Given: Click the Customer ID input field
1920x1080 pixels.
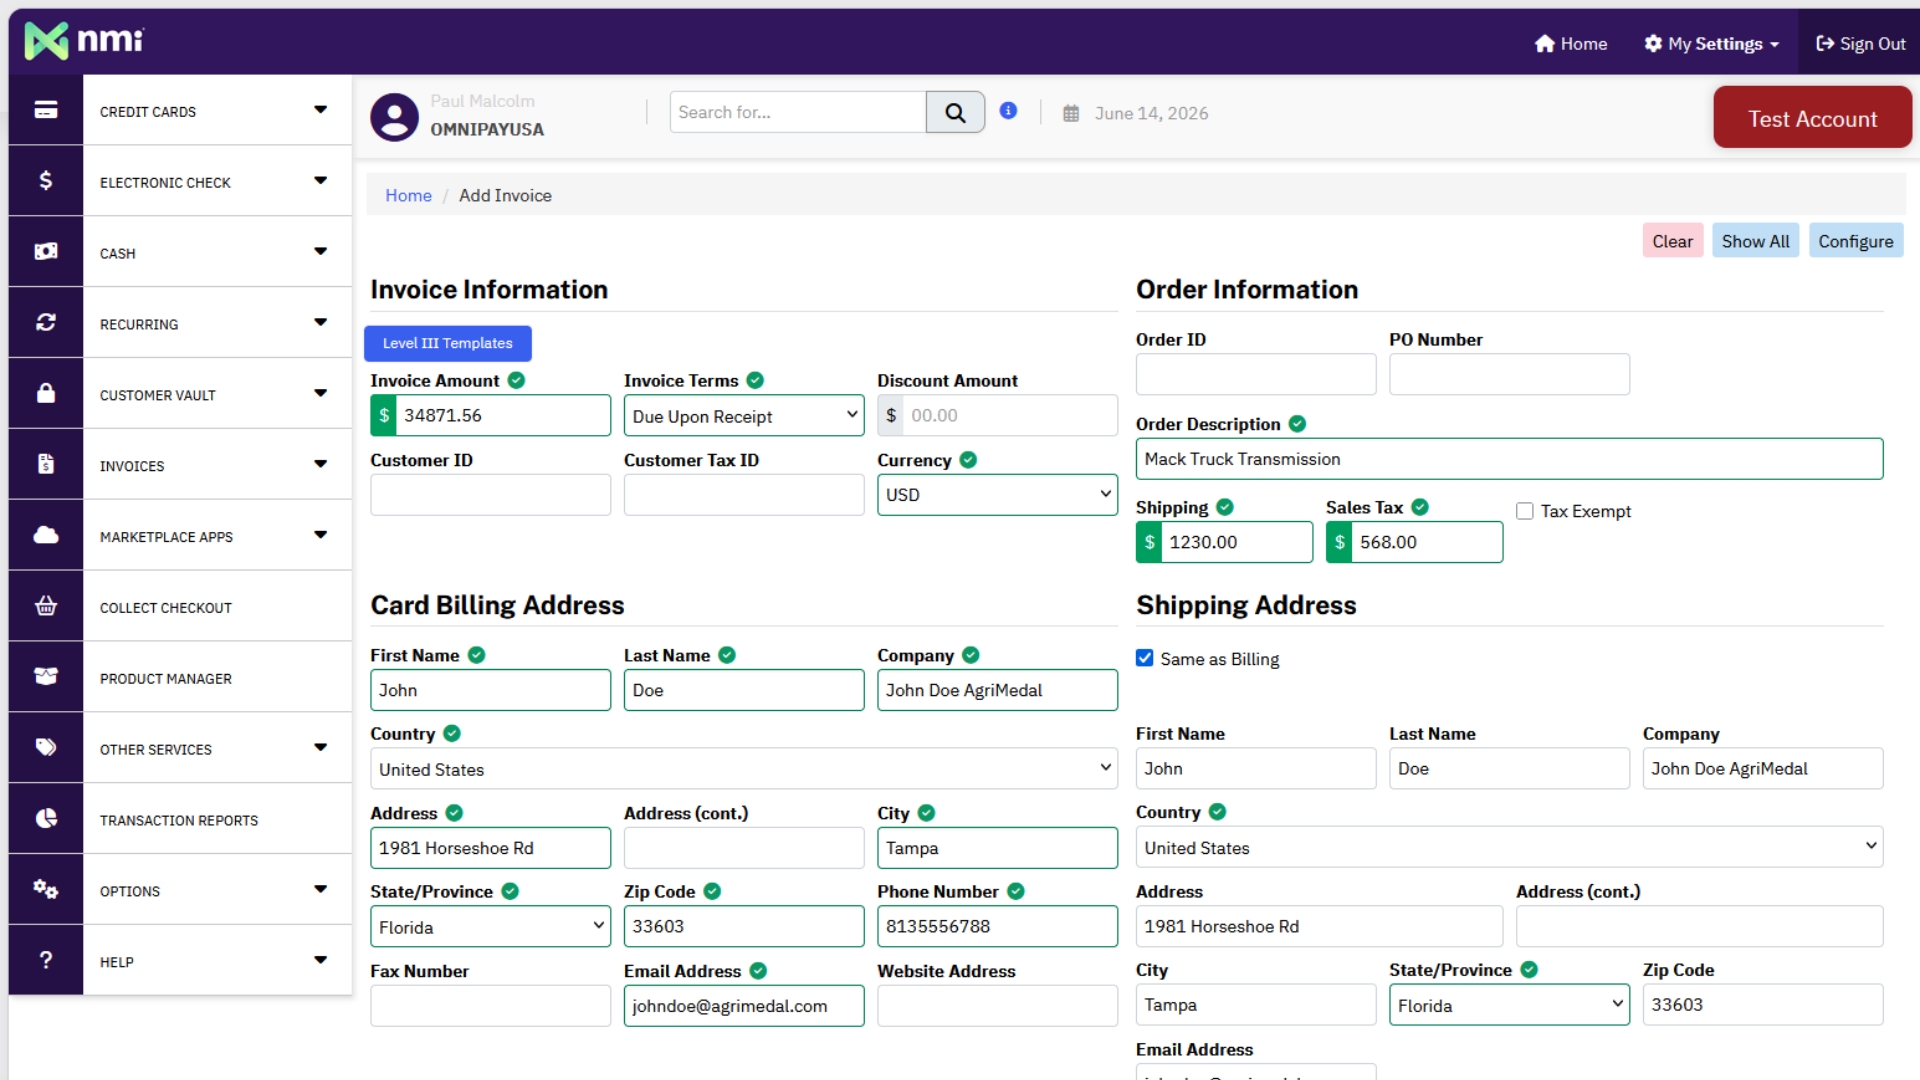Looking at the screenshot, I should pyautogui.click(x=490, y=495).
